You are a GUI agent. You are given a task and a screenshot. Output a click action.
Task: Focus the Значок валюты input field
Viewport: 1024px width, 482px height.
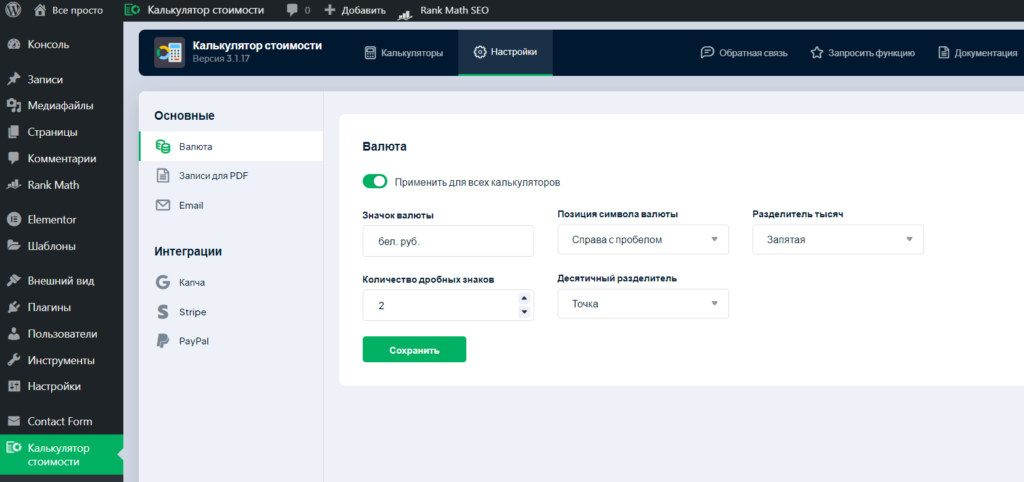(x=448, y=240)
